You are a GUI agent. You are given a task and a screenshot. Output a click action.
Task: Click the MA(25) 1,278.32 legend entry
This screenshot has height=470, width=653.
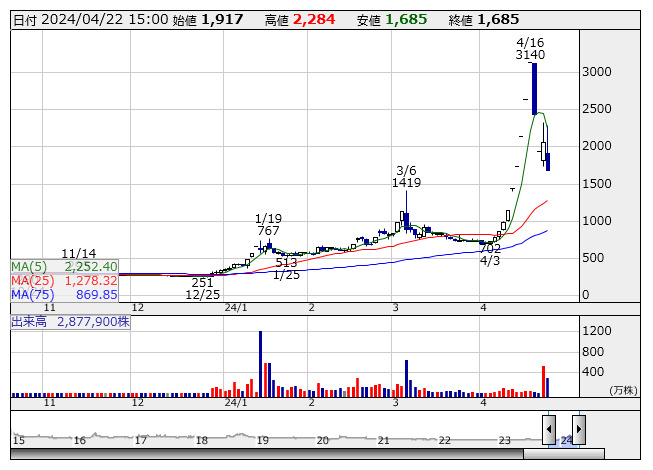point(65,281)
